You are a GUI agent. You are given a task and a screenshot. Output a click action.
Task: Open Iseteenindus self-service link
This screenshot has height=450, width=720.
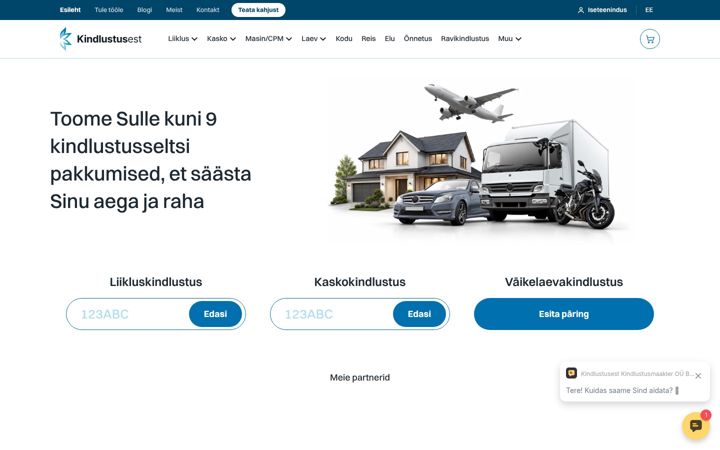point(607,10)
